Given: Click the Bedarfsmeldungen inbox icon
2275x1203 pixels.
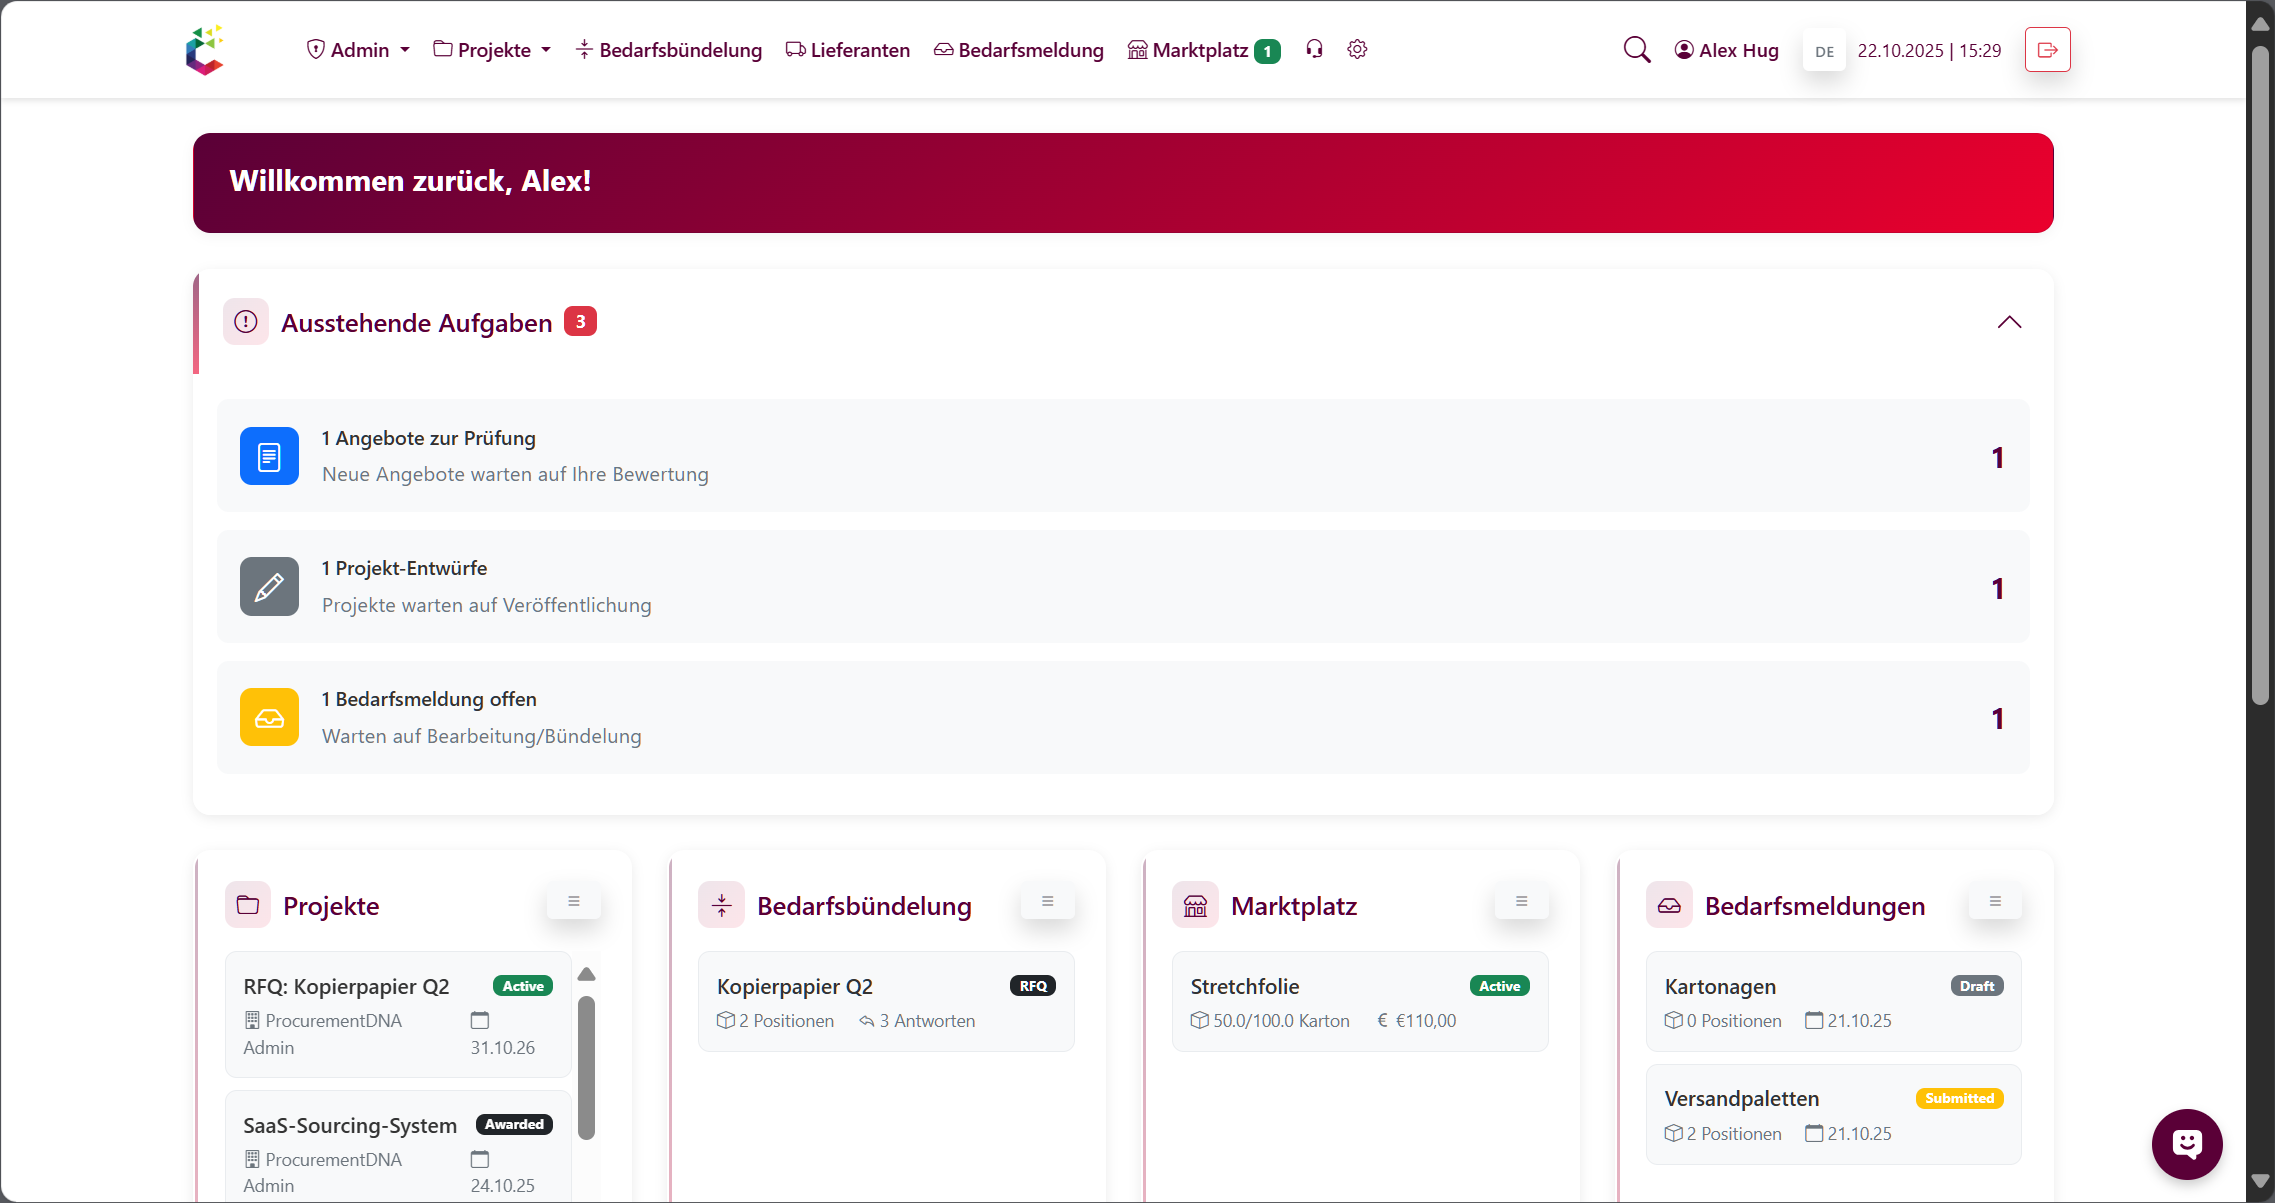Looking at the screenshot, I should coord(1668,905).
